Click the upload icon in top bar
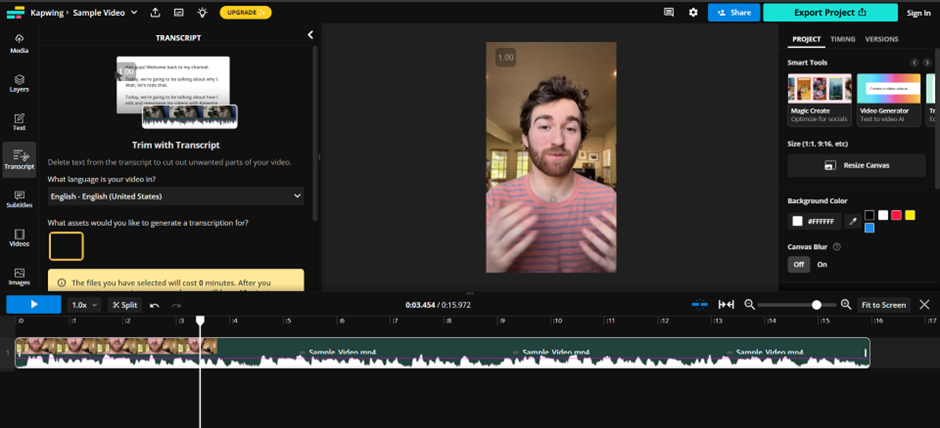 tap(155, 12)
